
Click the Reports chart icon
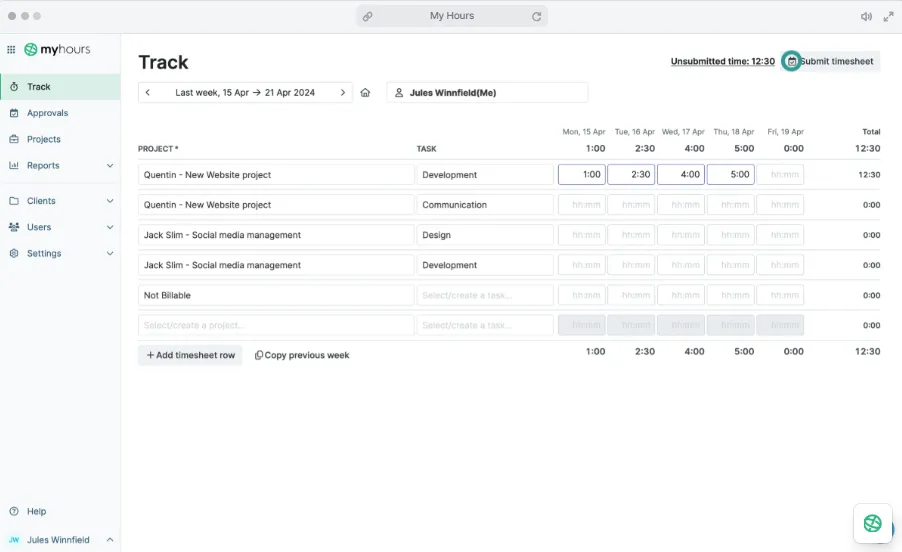coord(14,166)
